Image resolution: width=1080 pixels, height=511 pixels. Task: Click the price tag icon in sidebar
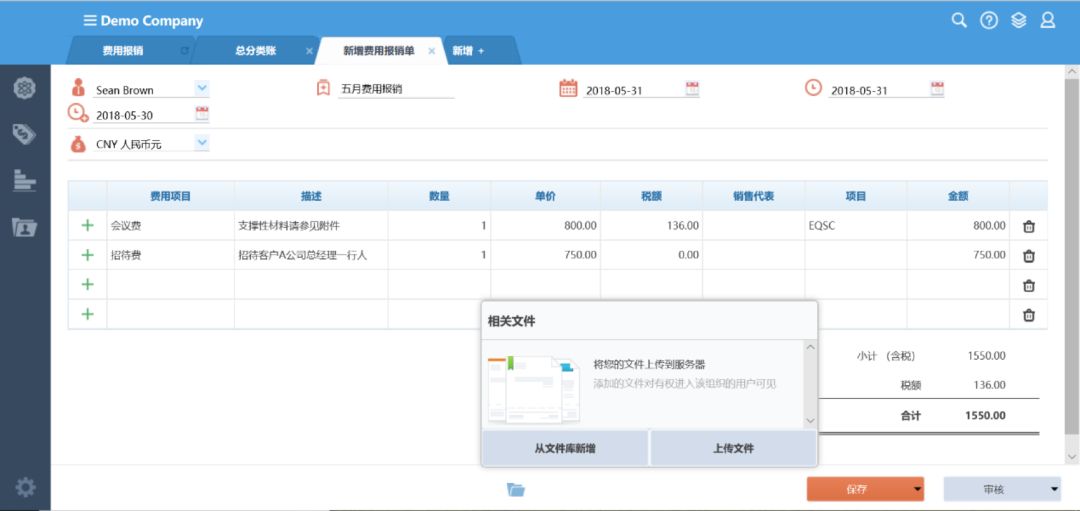[x=25, y=134]
